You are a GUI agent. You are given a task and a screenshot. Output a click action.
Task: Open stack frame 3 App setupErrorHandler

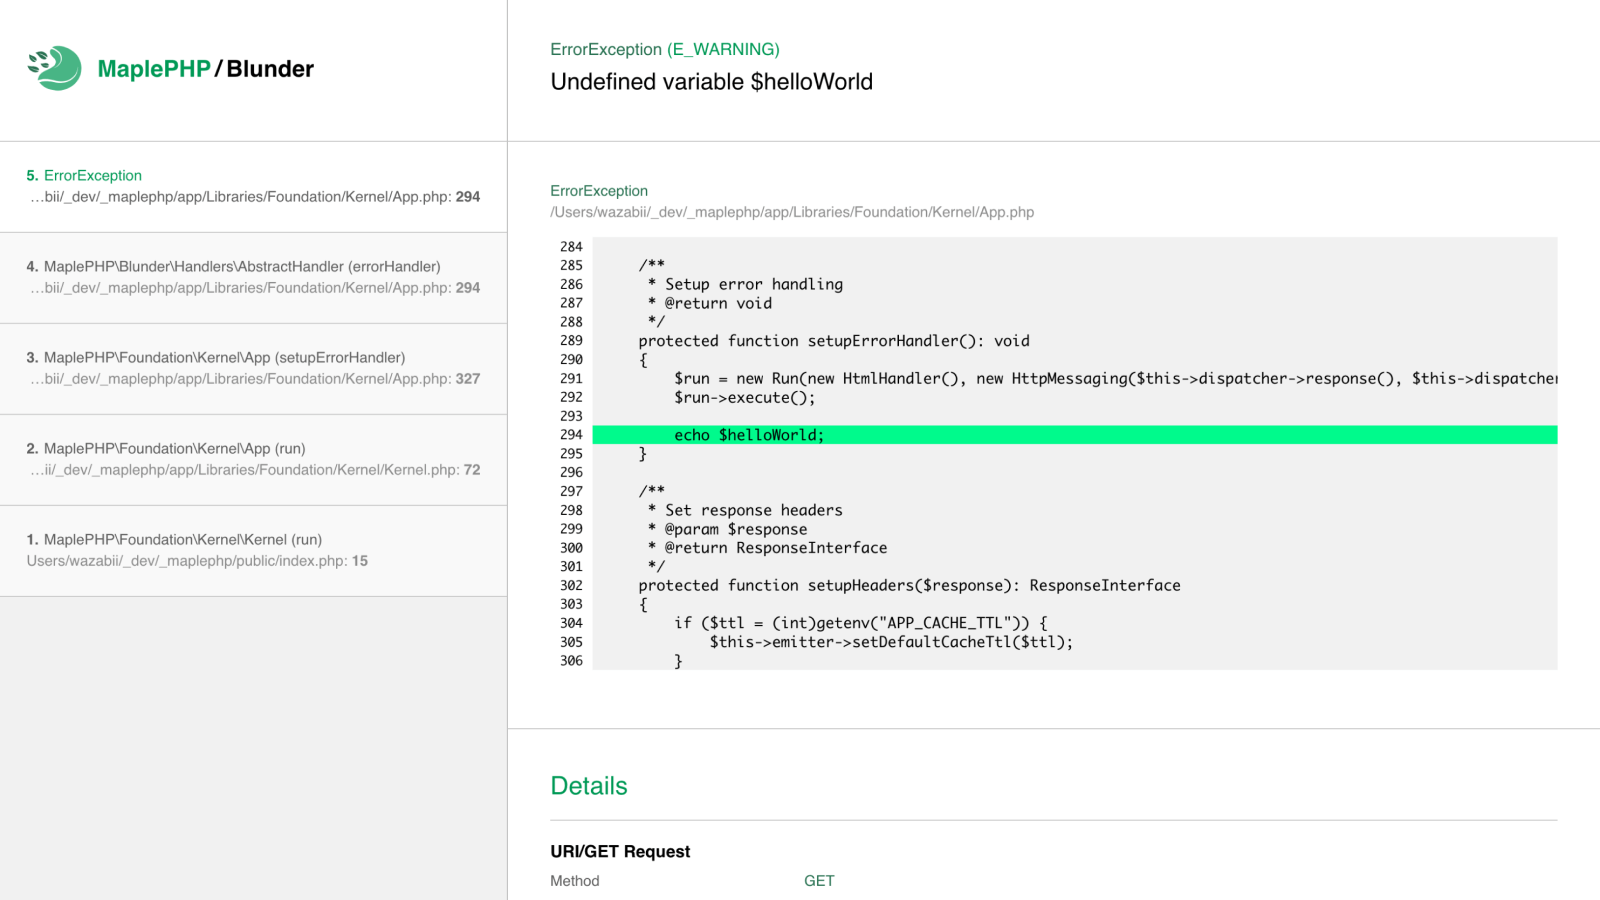tap(253, 369)
